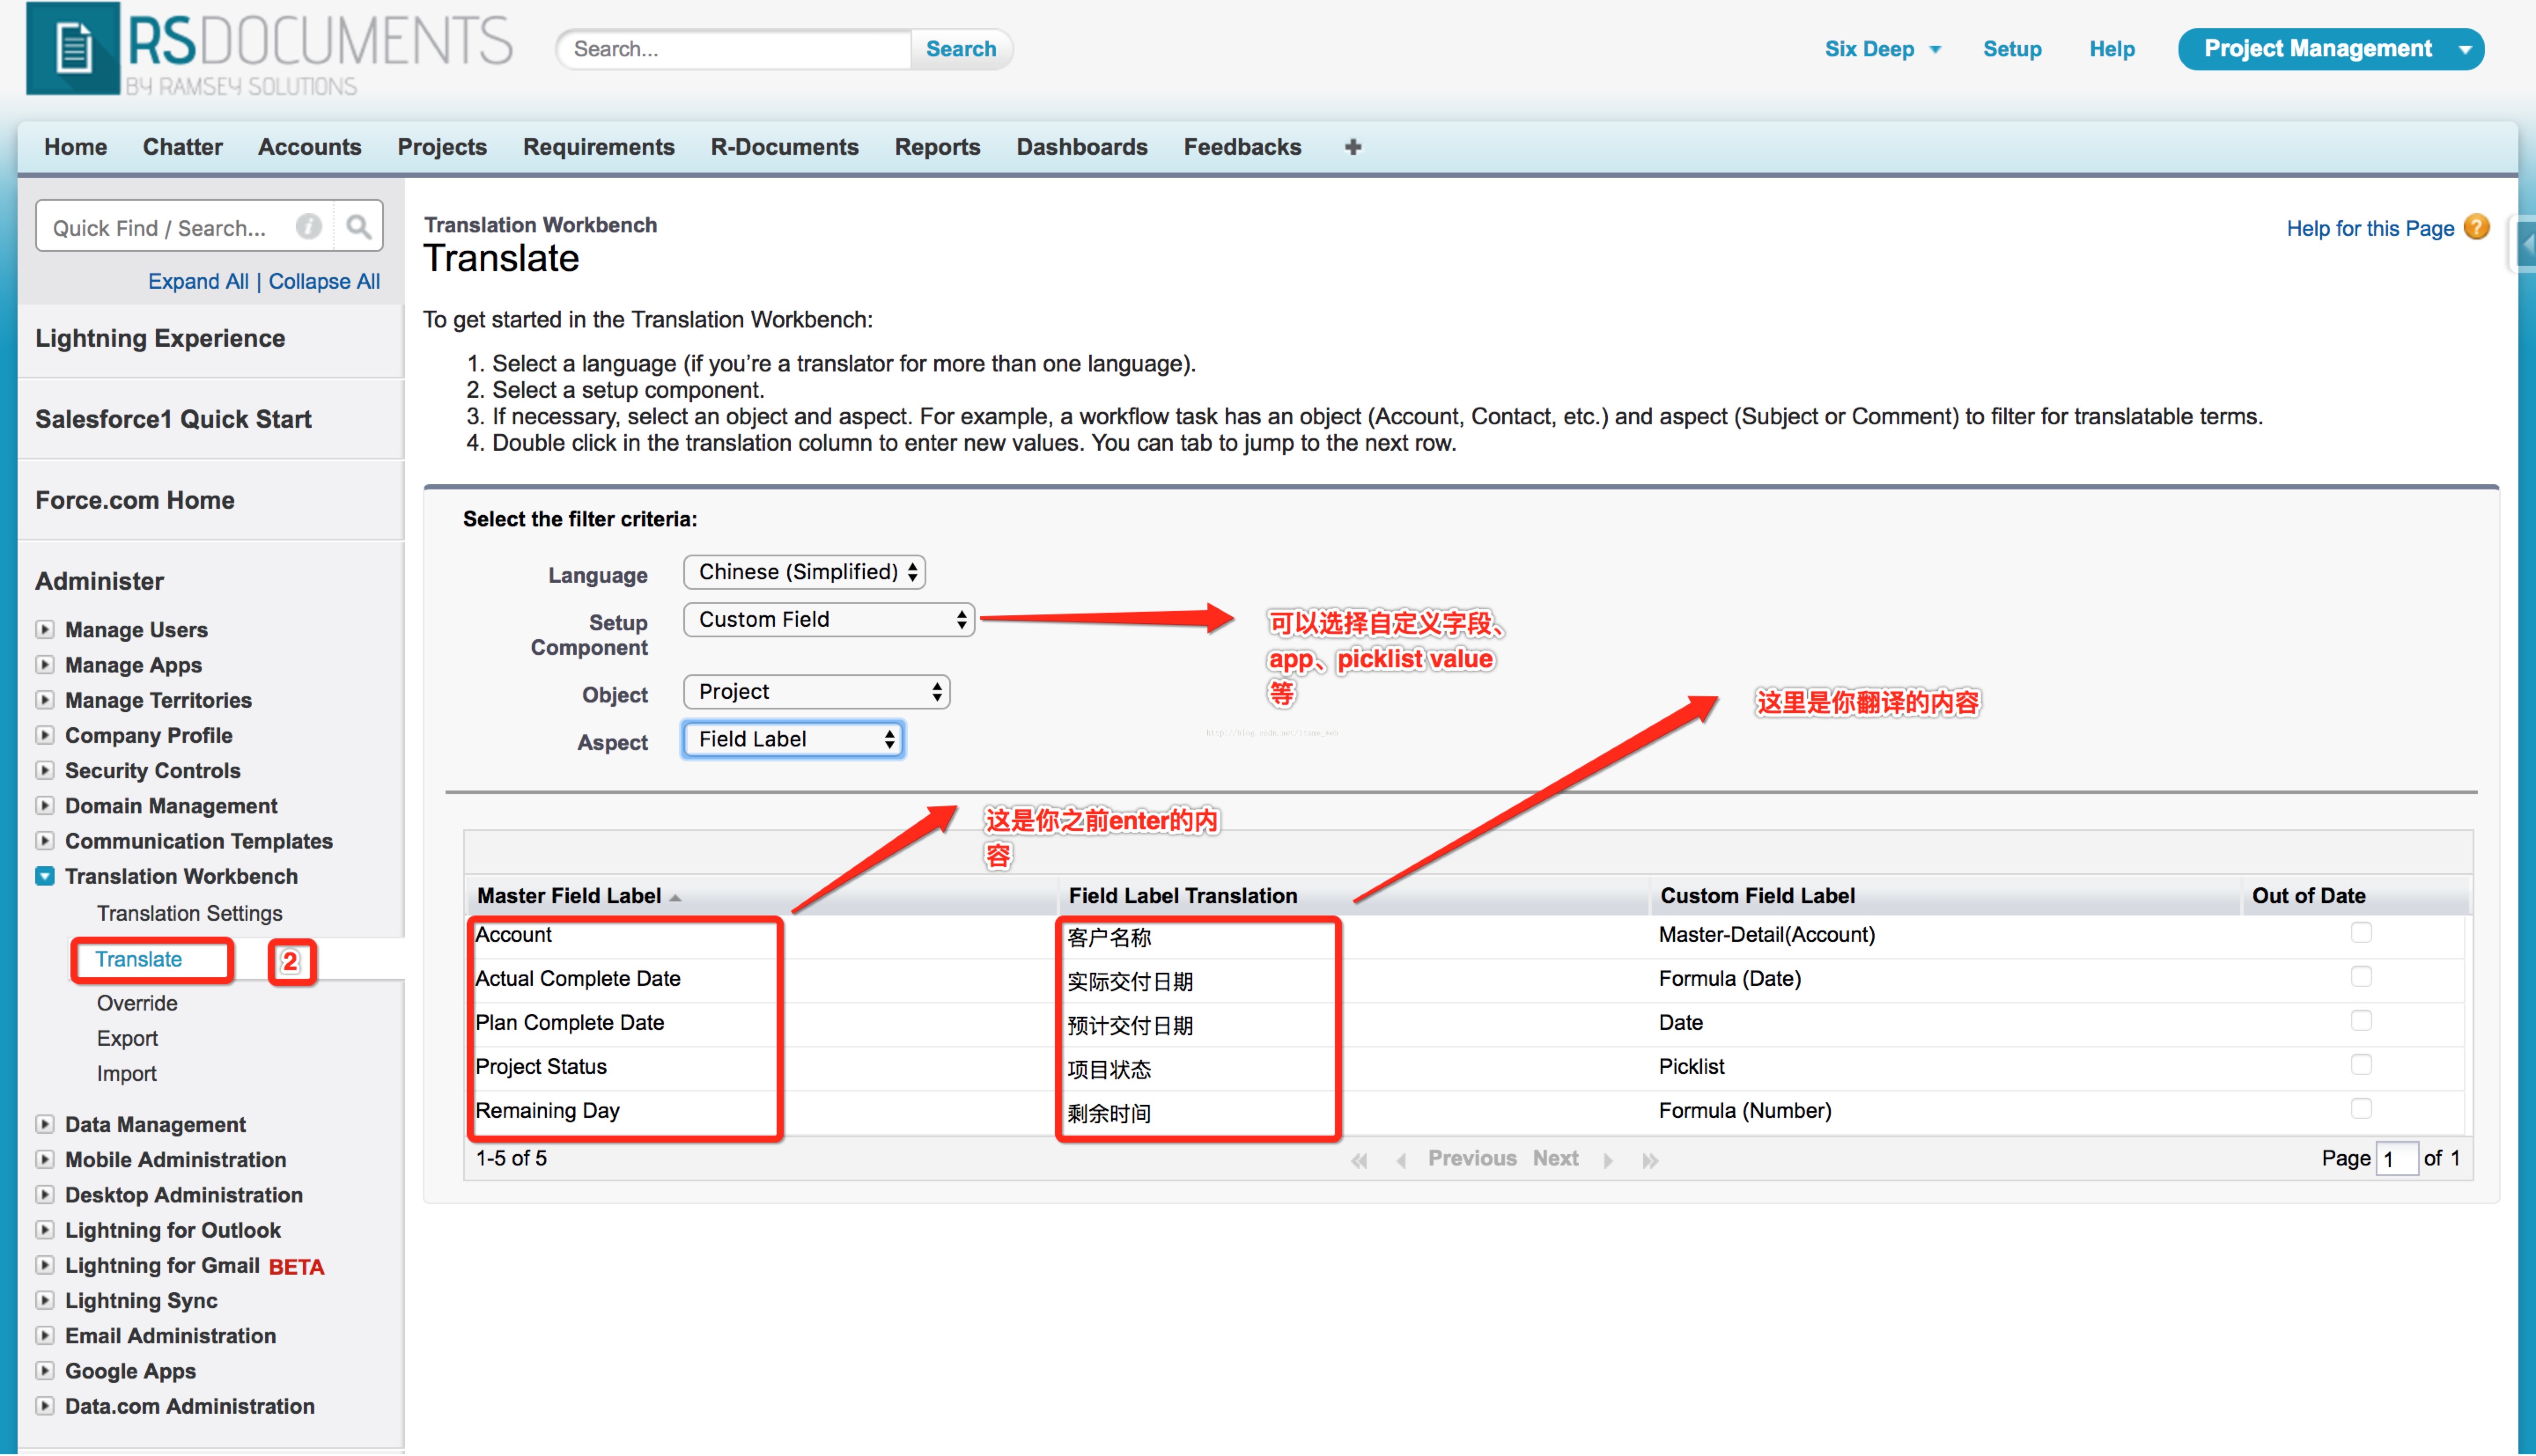The image size is (2536, 1456).
Task: Go to the first page arrow icon
Action: tap(1359, 1160)
